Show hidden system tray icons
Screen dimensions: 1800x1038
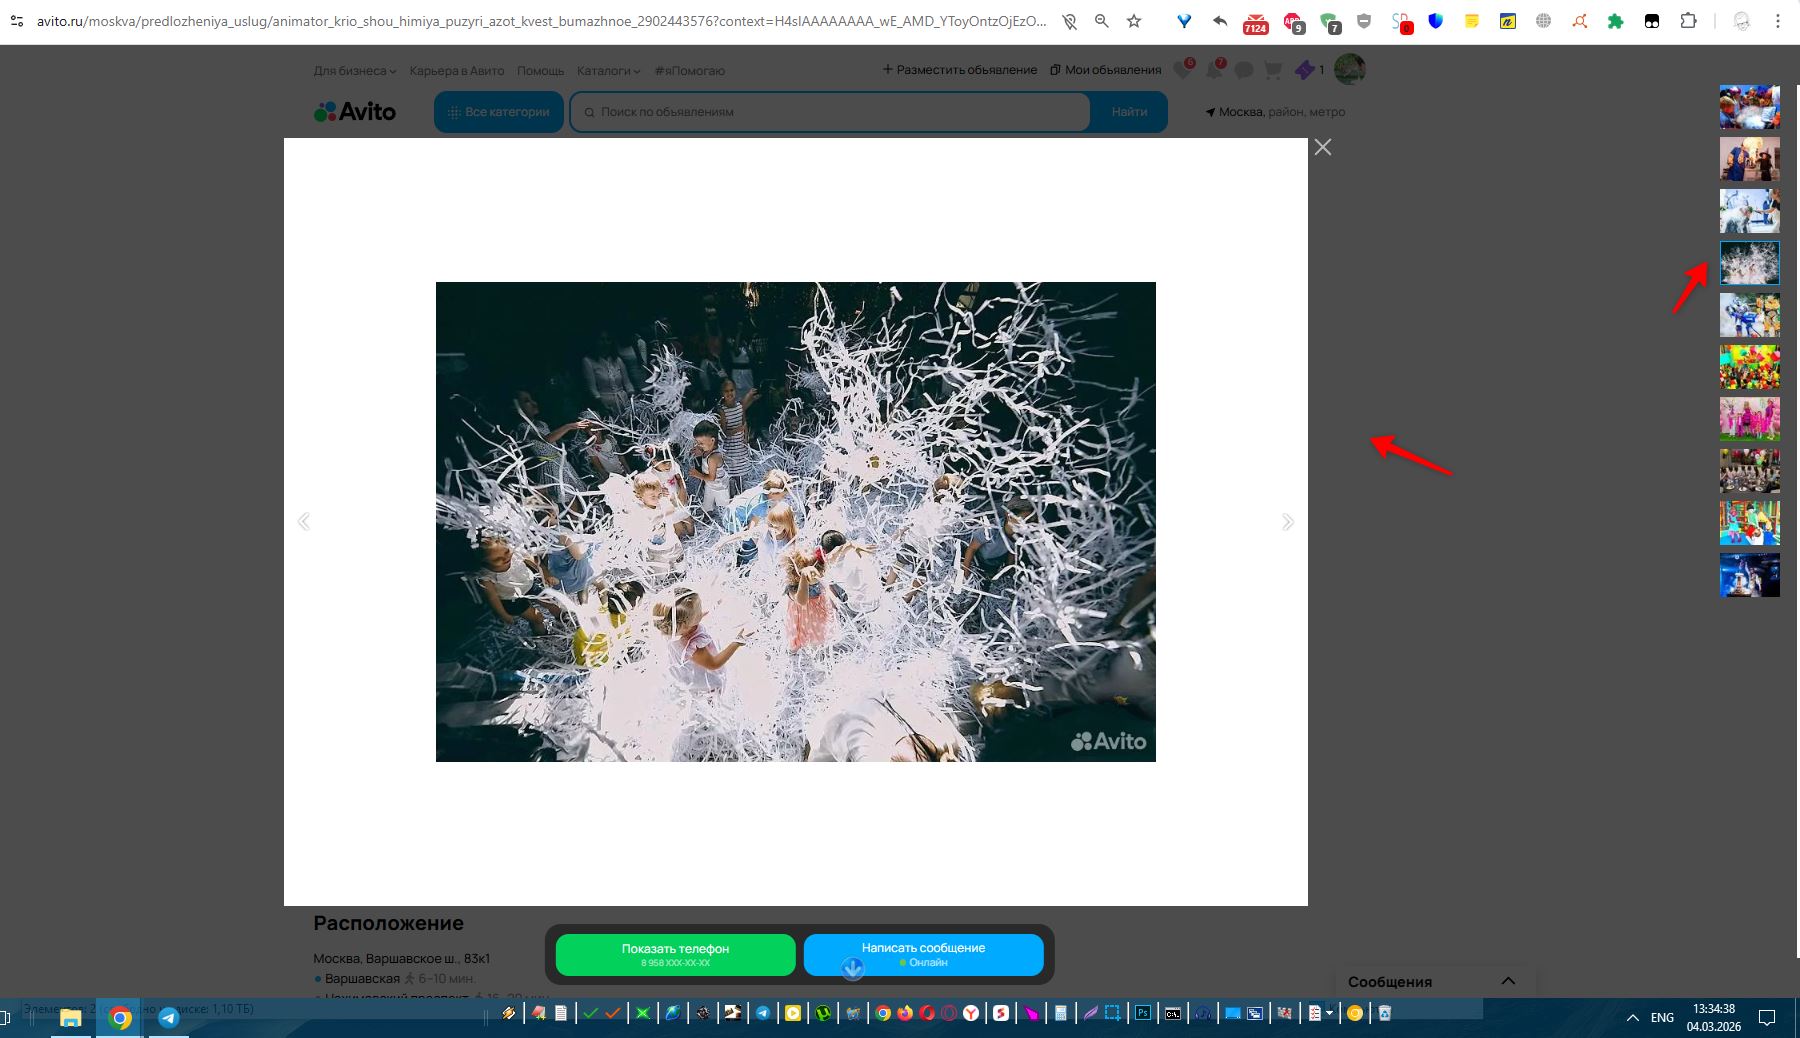1632,1018
